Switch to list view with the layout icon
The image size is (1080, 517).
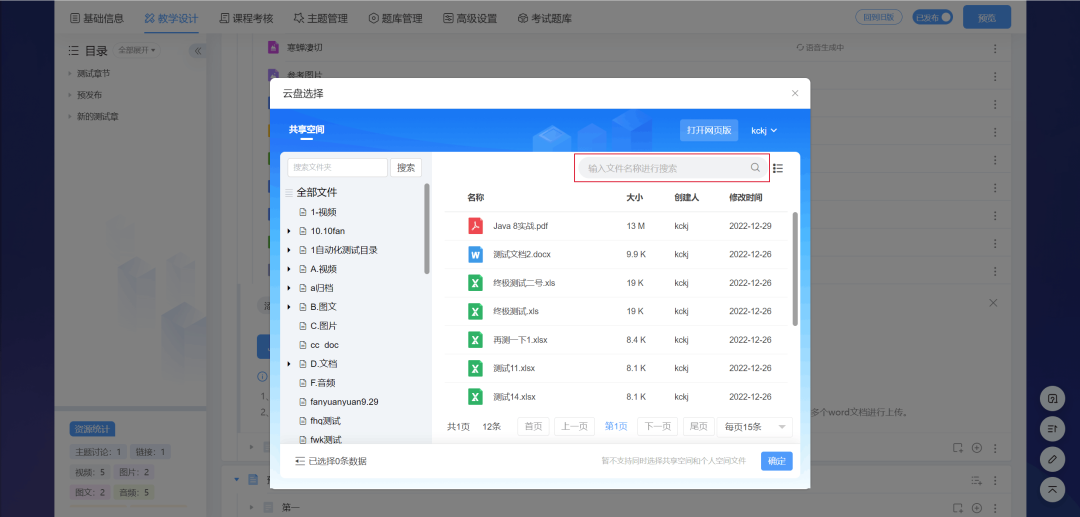pos(778,168)
